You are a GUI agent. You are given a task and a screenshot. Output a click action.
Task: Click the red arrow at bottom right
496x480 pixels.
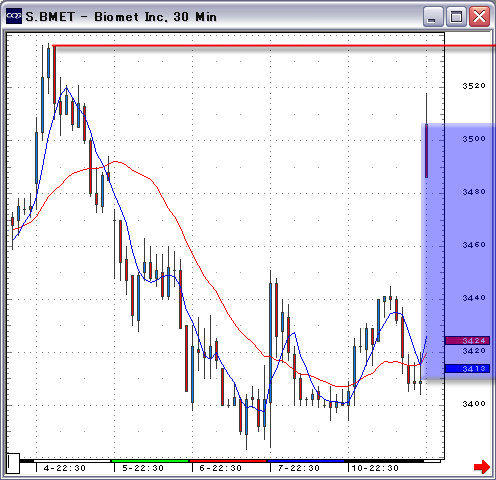coord(482,467)
